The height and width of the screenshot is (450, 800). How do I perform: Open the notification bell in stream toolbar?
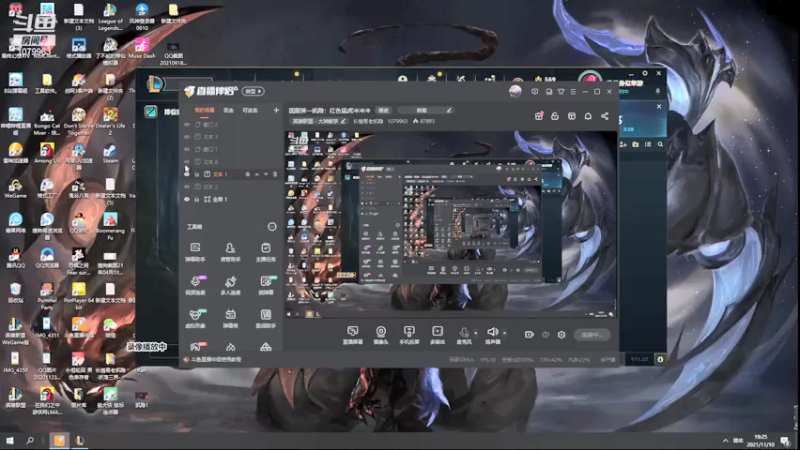click(x=588, y=116)
